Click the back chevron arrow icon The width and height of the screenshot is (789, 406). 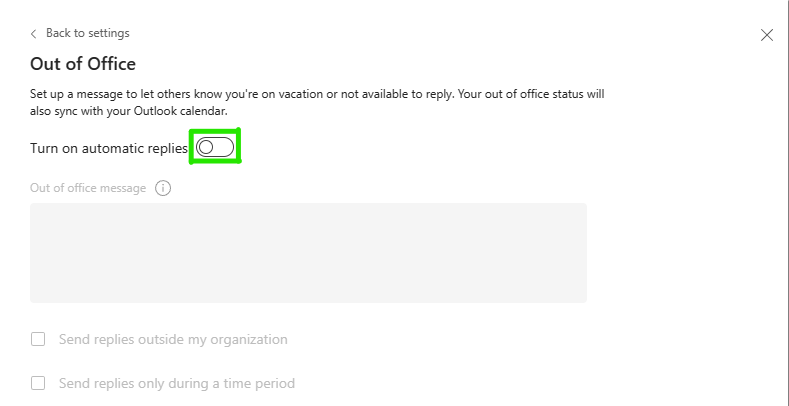coord(34,34)
